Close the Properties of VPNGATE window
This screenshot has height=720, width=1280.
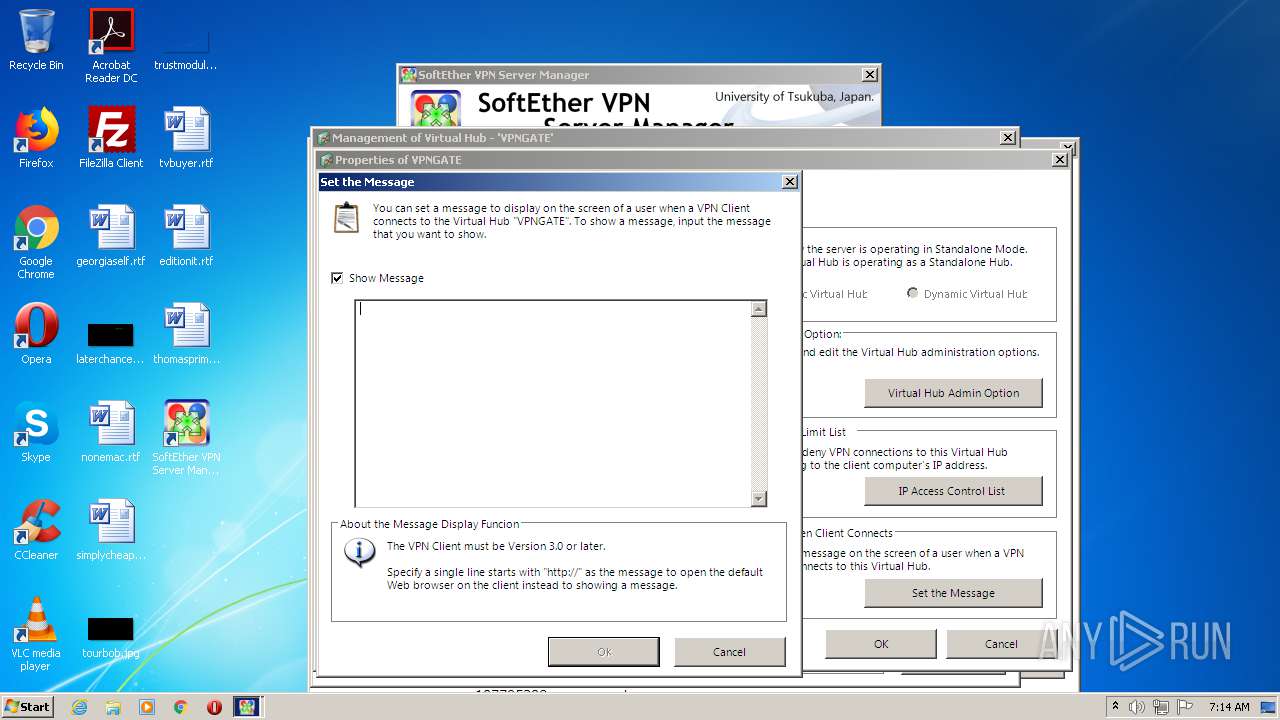click(1060, 160)
